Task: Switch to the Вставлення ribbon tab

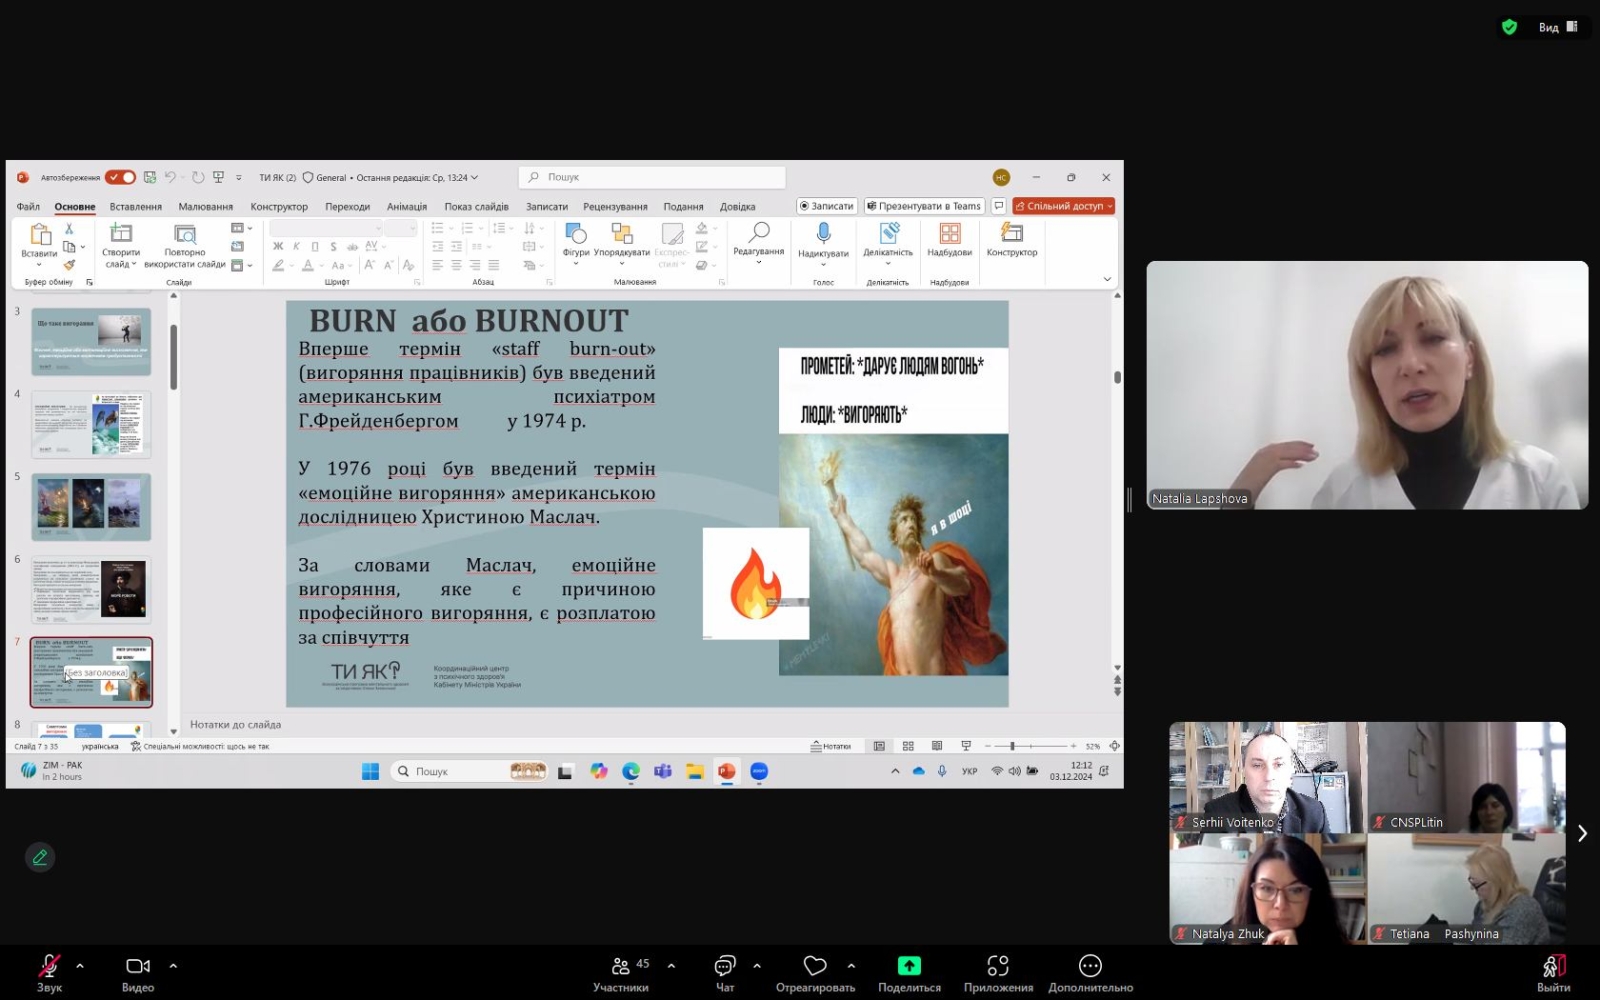Action: click(x=135, y=207)
